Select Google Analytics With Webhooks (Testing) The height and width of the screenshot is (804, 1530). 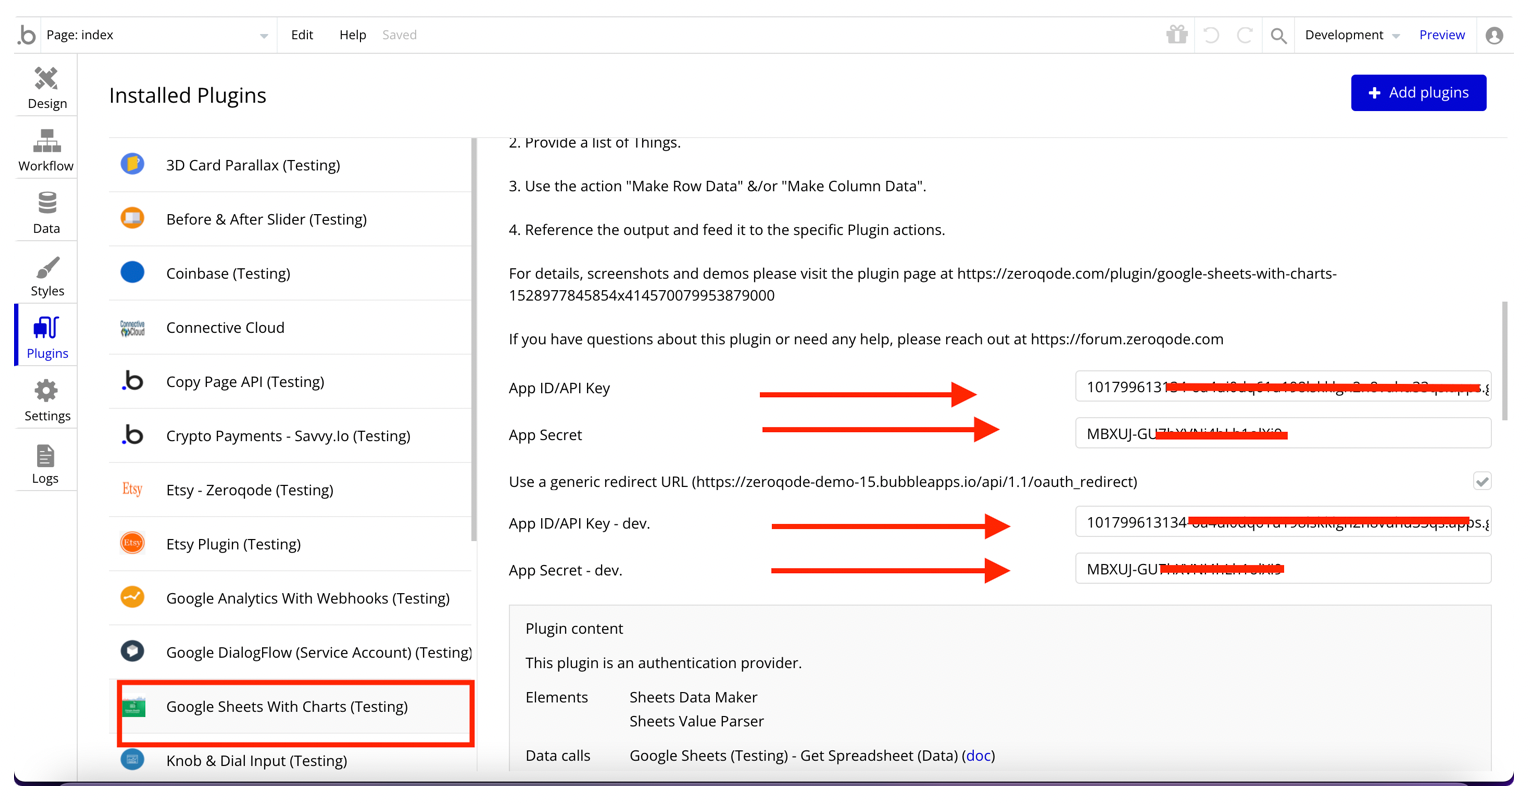tap(290, 597)
